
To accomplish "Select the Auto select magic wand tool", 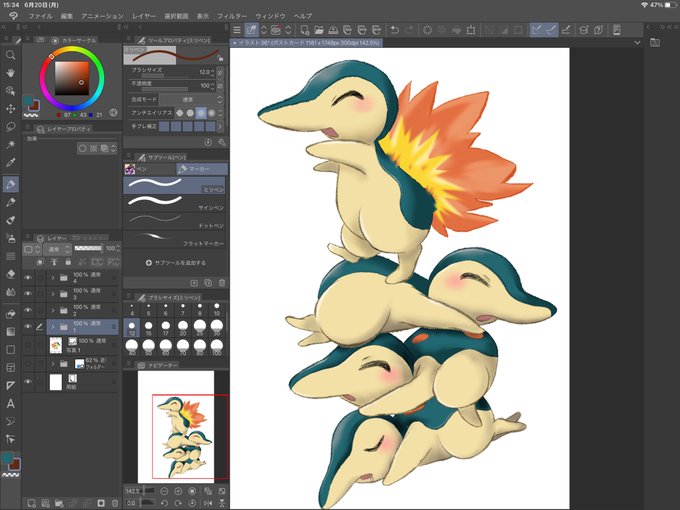I will pyautogui.click(x=10, y=144).
